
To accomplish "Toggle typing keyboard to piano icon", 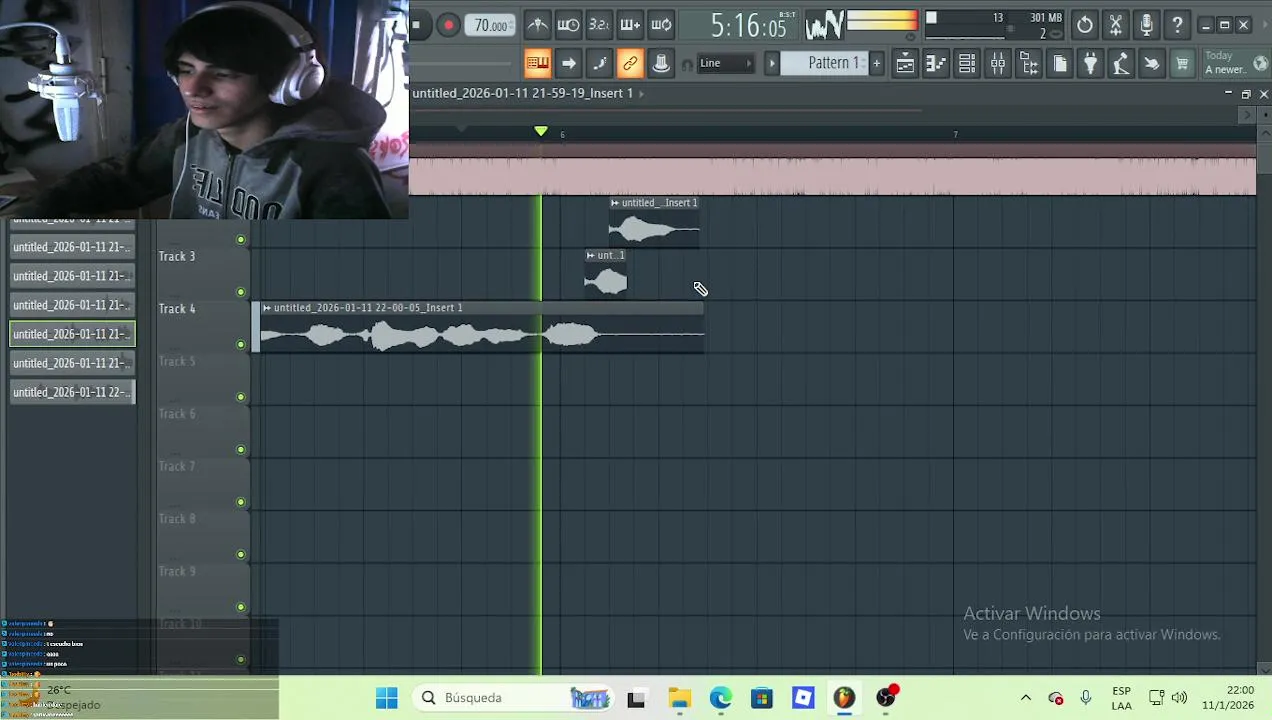I will coord(537,63).
